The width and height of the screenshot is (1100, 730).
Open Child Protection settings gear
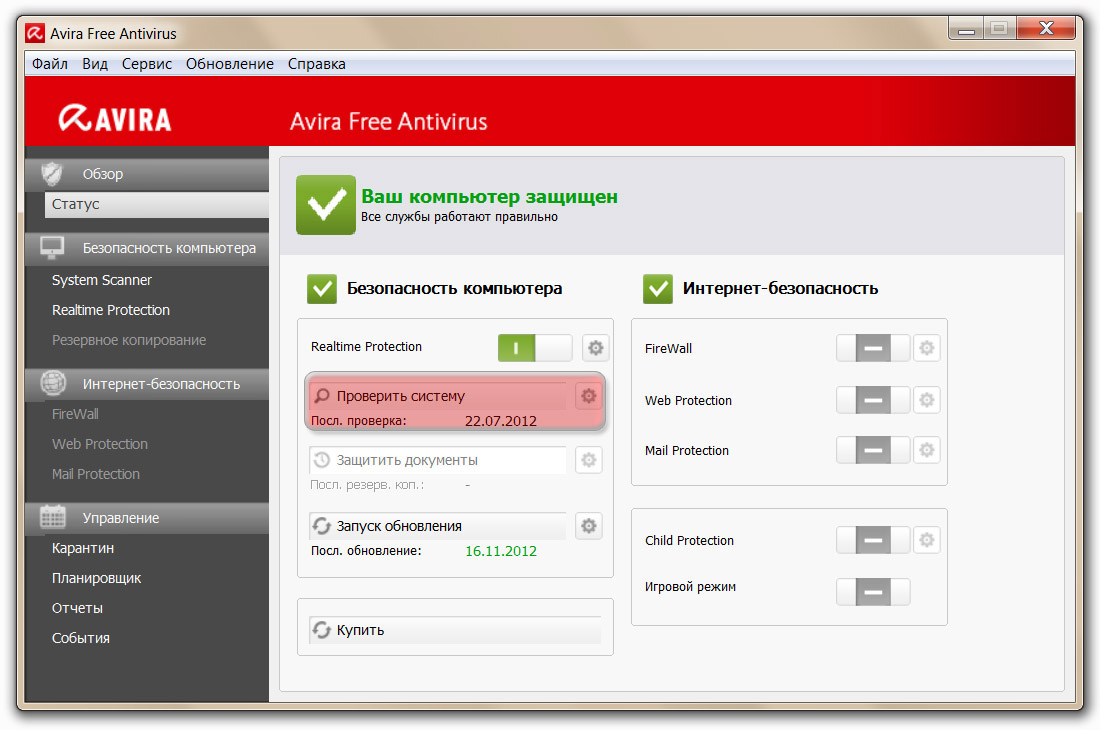click(927, 540)
